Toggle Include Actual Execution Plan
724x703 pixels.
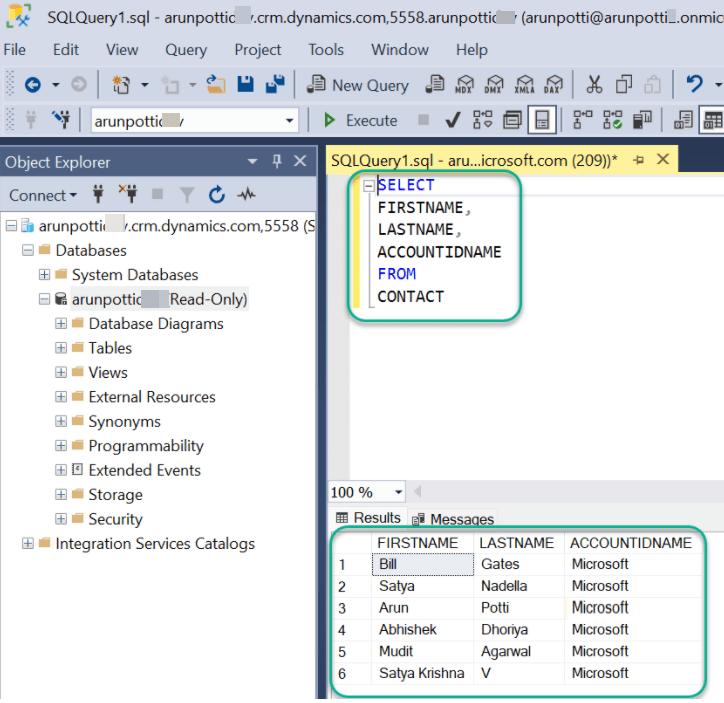click(x=583, y=120)
